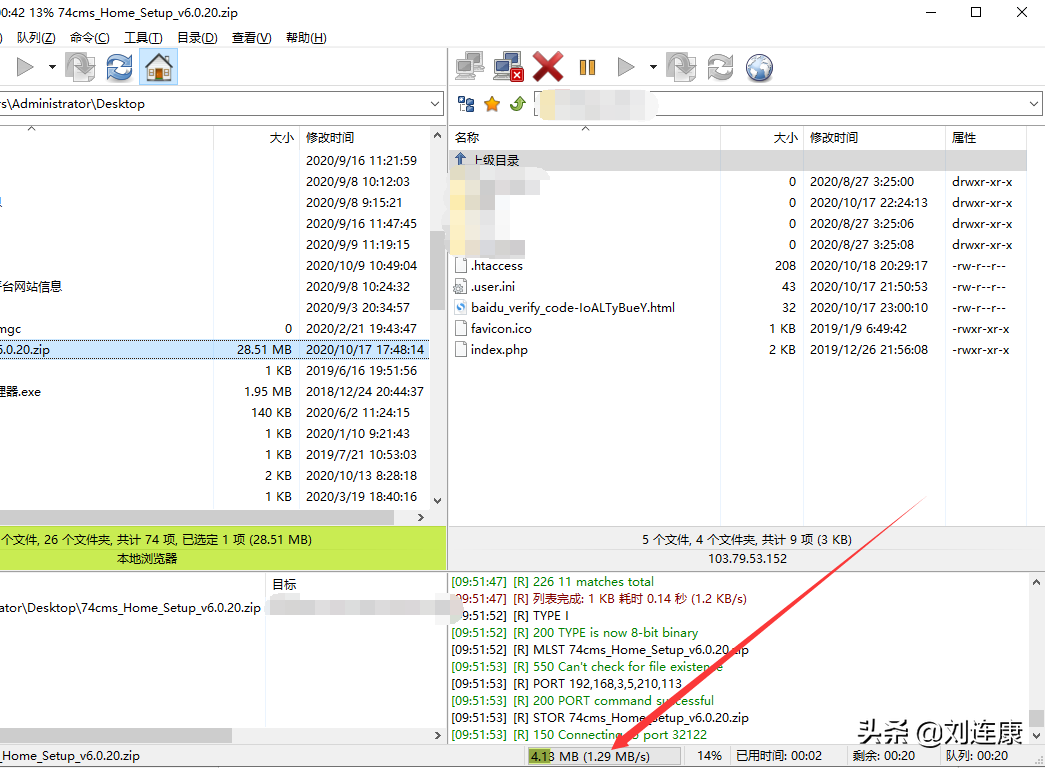This screenshot has width=1045, height=768.
Task: Expand the local path dropdown
Action: click(x=435, y=104)
